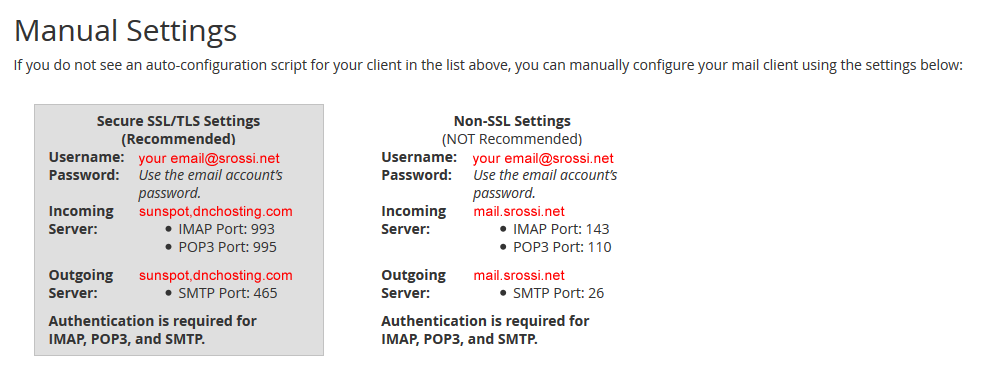
Task: Select the IMAP Port: 143 entry
Action: [561, 229]
